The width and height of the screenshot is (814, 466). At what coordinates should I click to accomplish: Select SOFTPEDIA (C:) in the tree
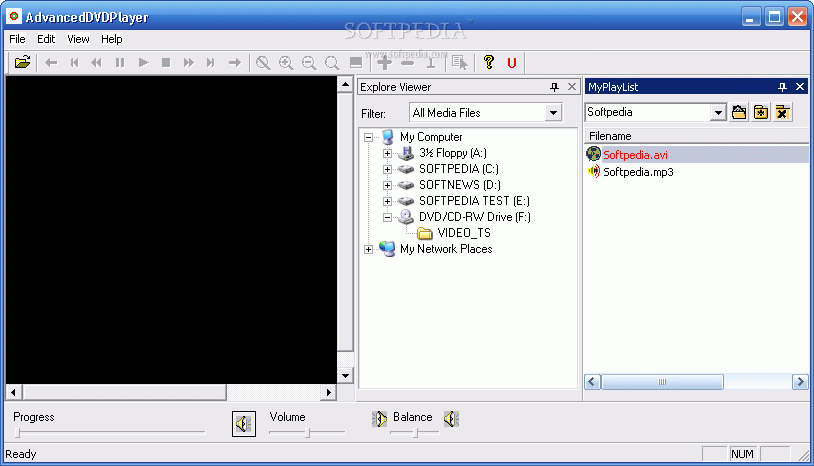(x=459, y=169)
